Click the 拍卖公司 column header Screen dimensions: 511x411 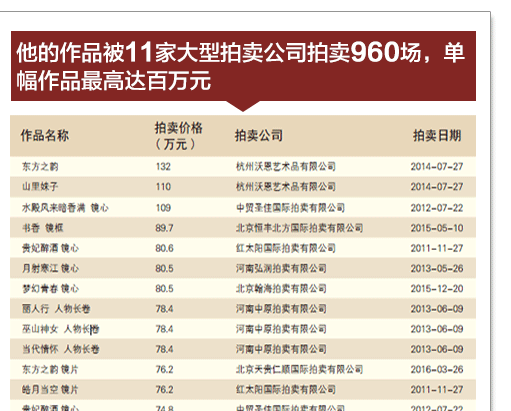coord(259,135)
